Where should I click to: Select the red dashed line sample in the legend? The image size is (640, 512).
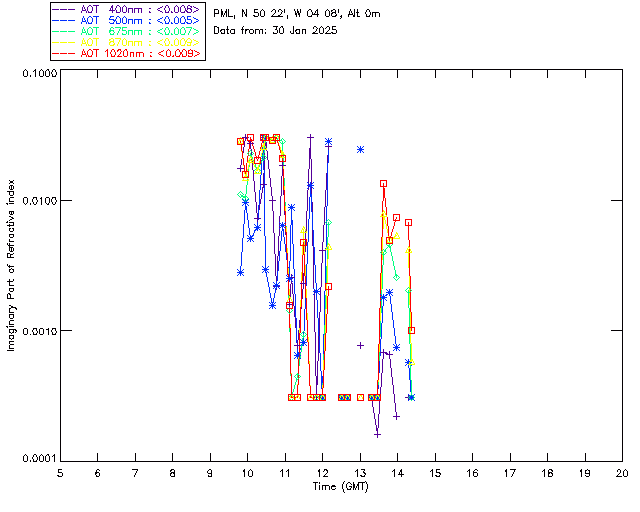click(64, 53)
